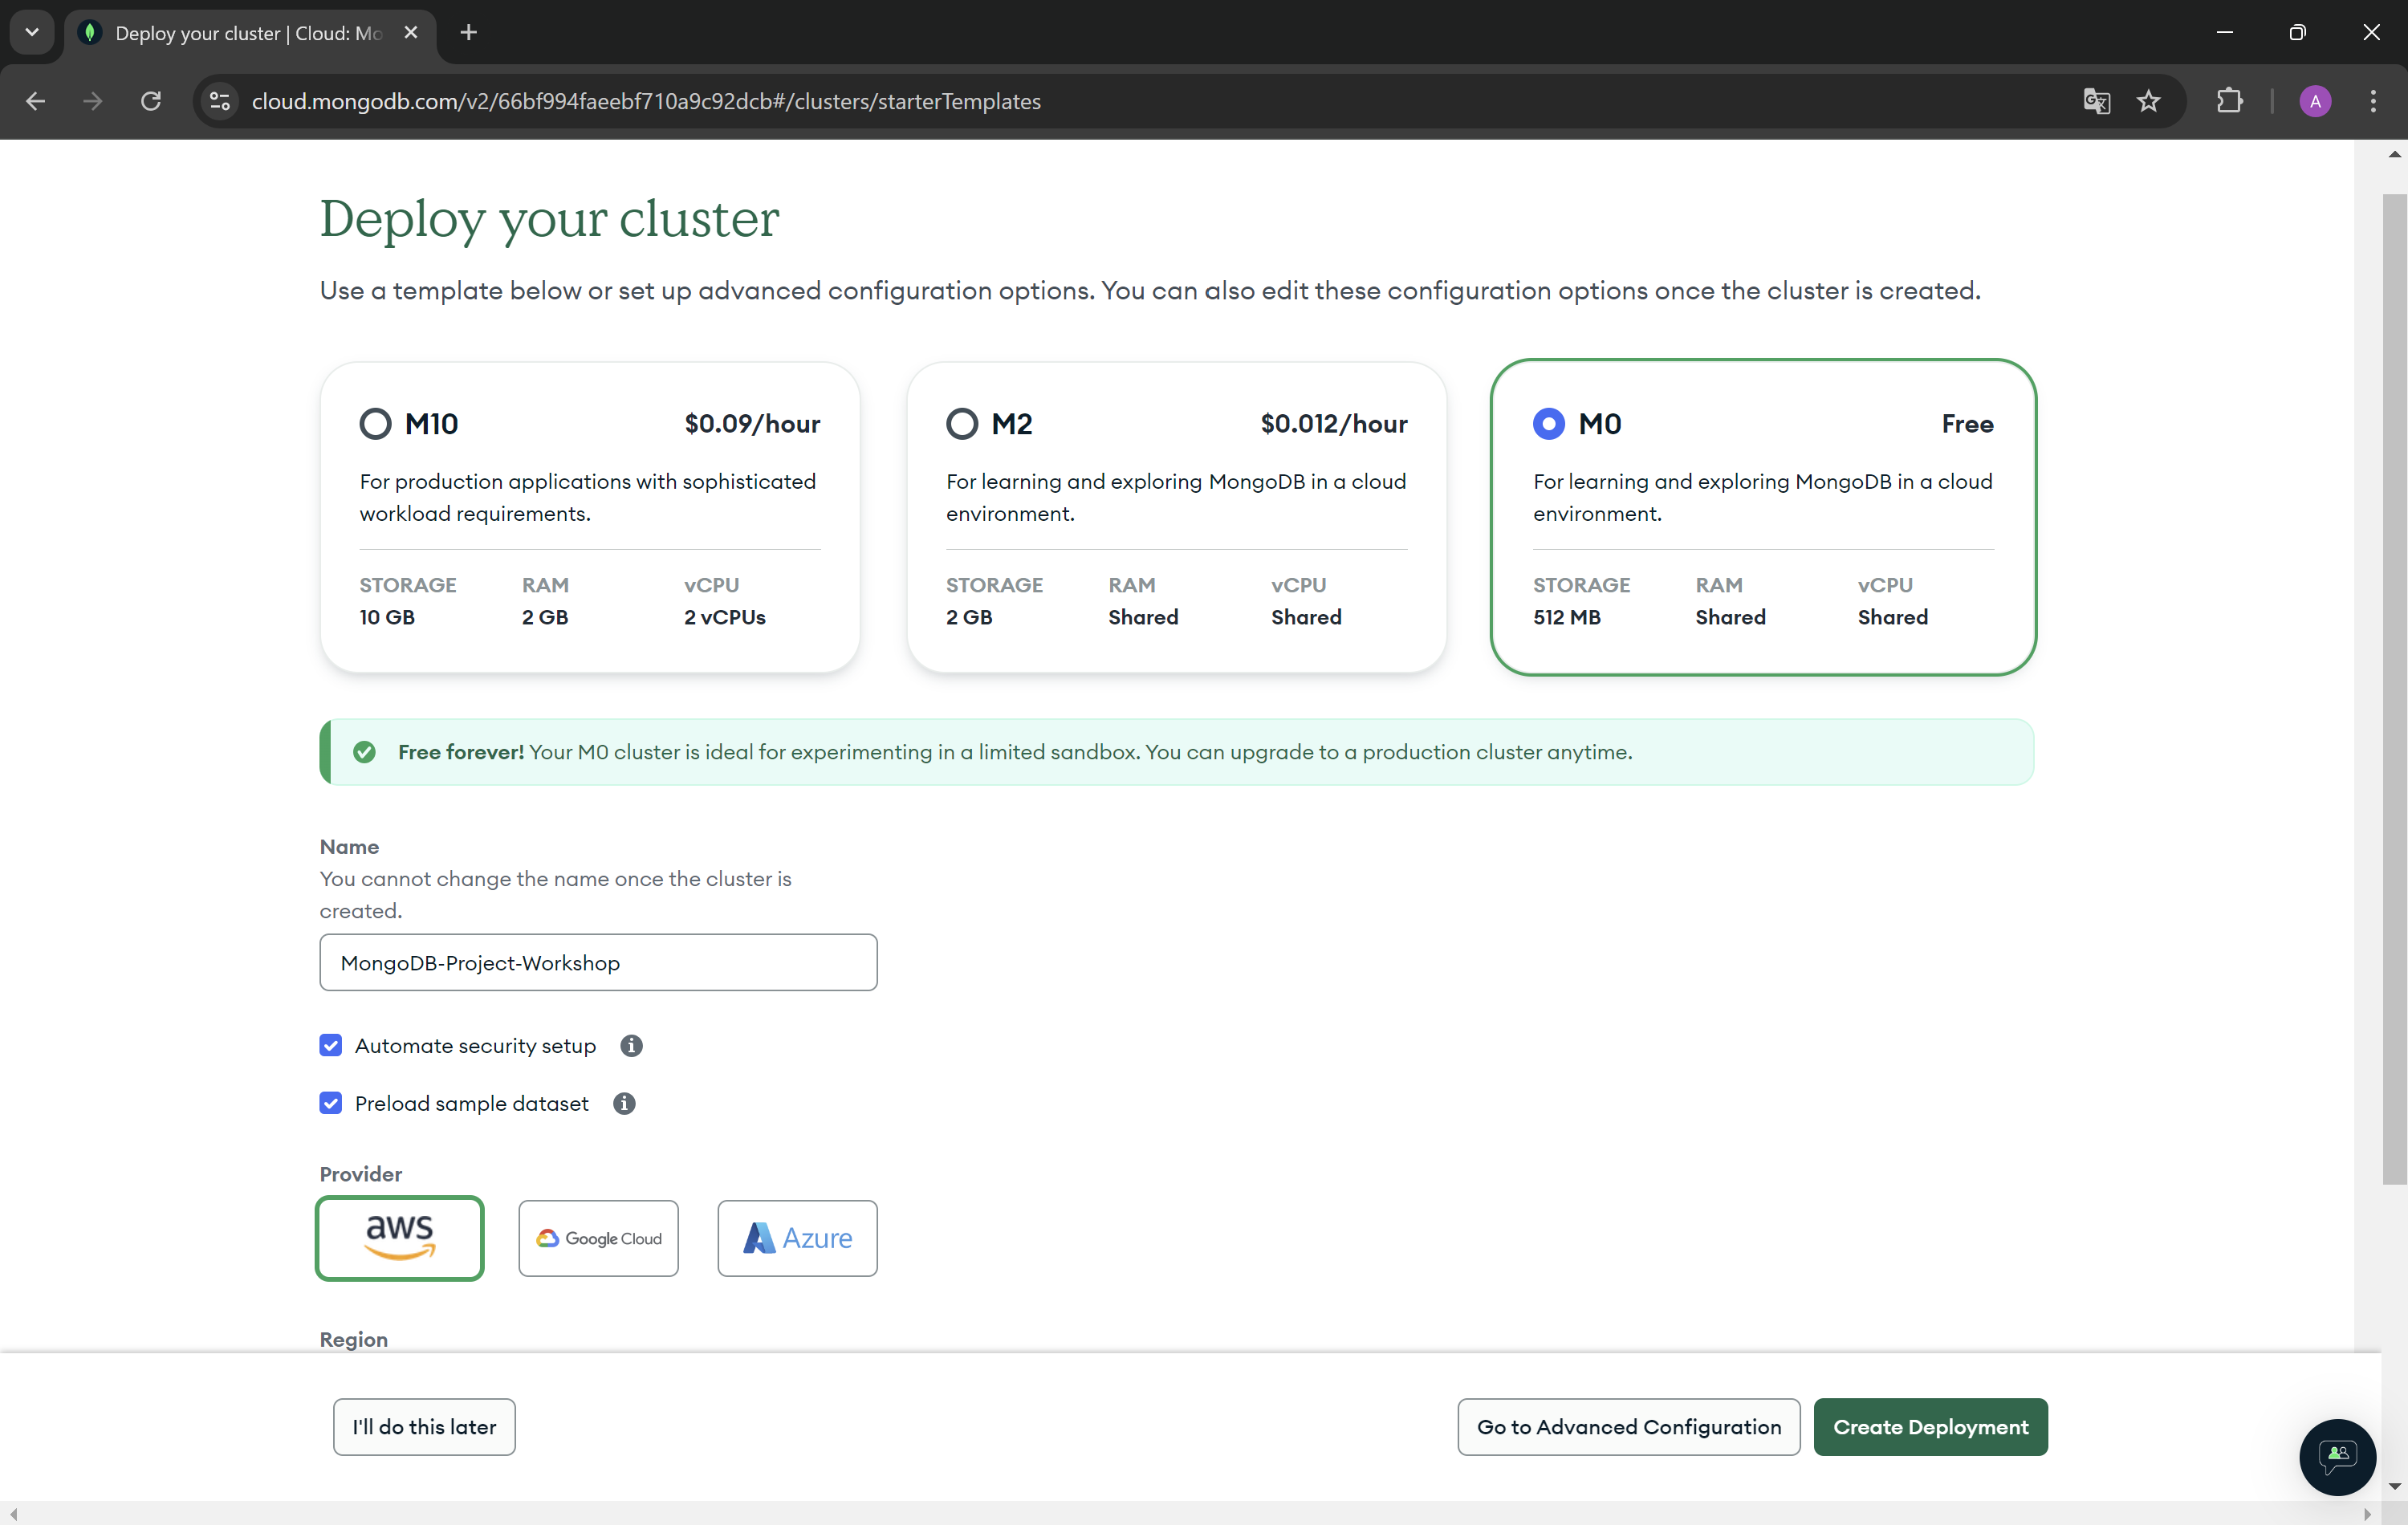Image resolution: width=2408 pixels, height=1525 pixels.
Task: Click Go to Advanced Configuration
Action: coord(1628,1426)
